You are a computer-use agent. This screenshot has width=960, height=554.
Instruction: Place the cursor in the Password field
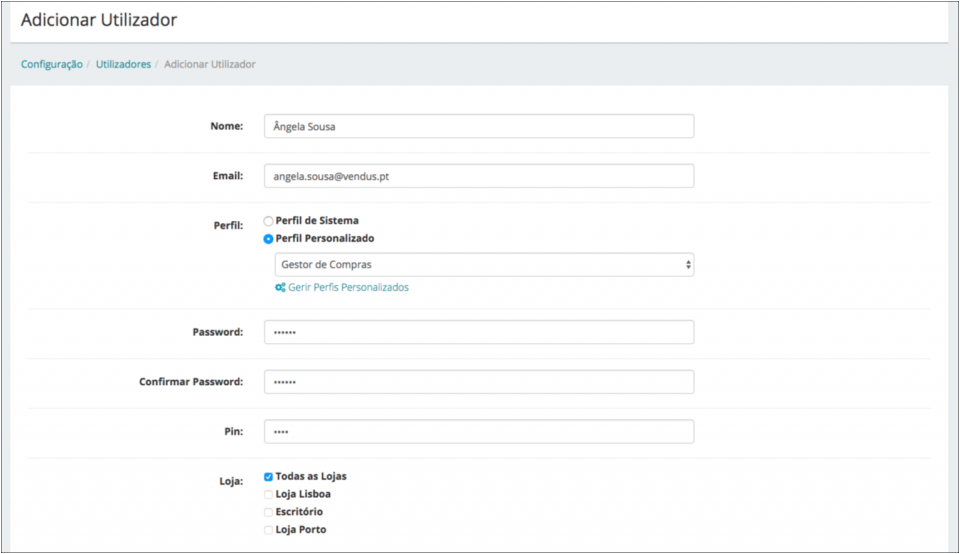tap(478, 332)
